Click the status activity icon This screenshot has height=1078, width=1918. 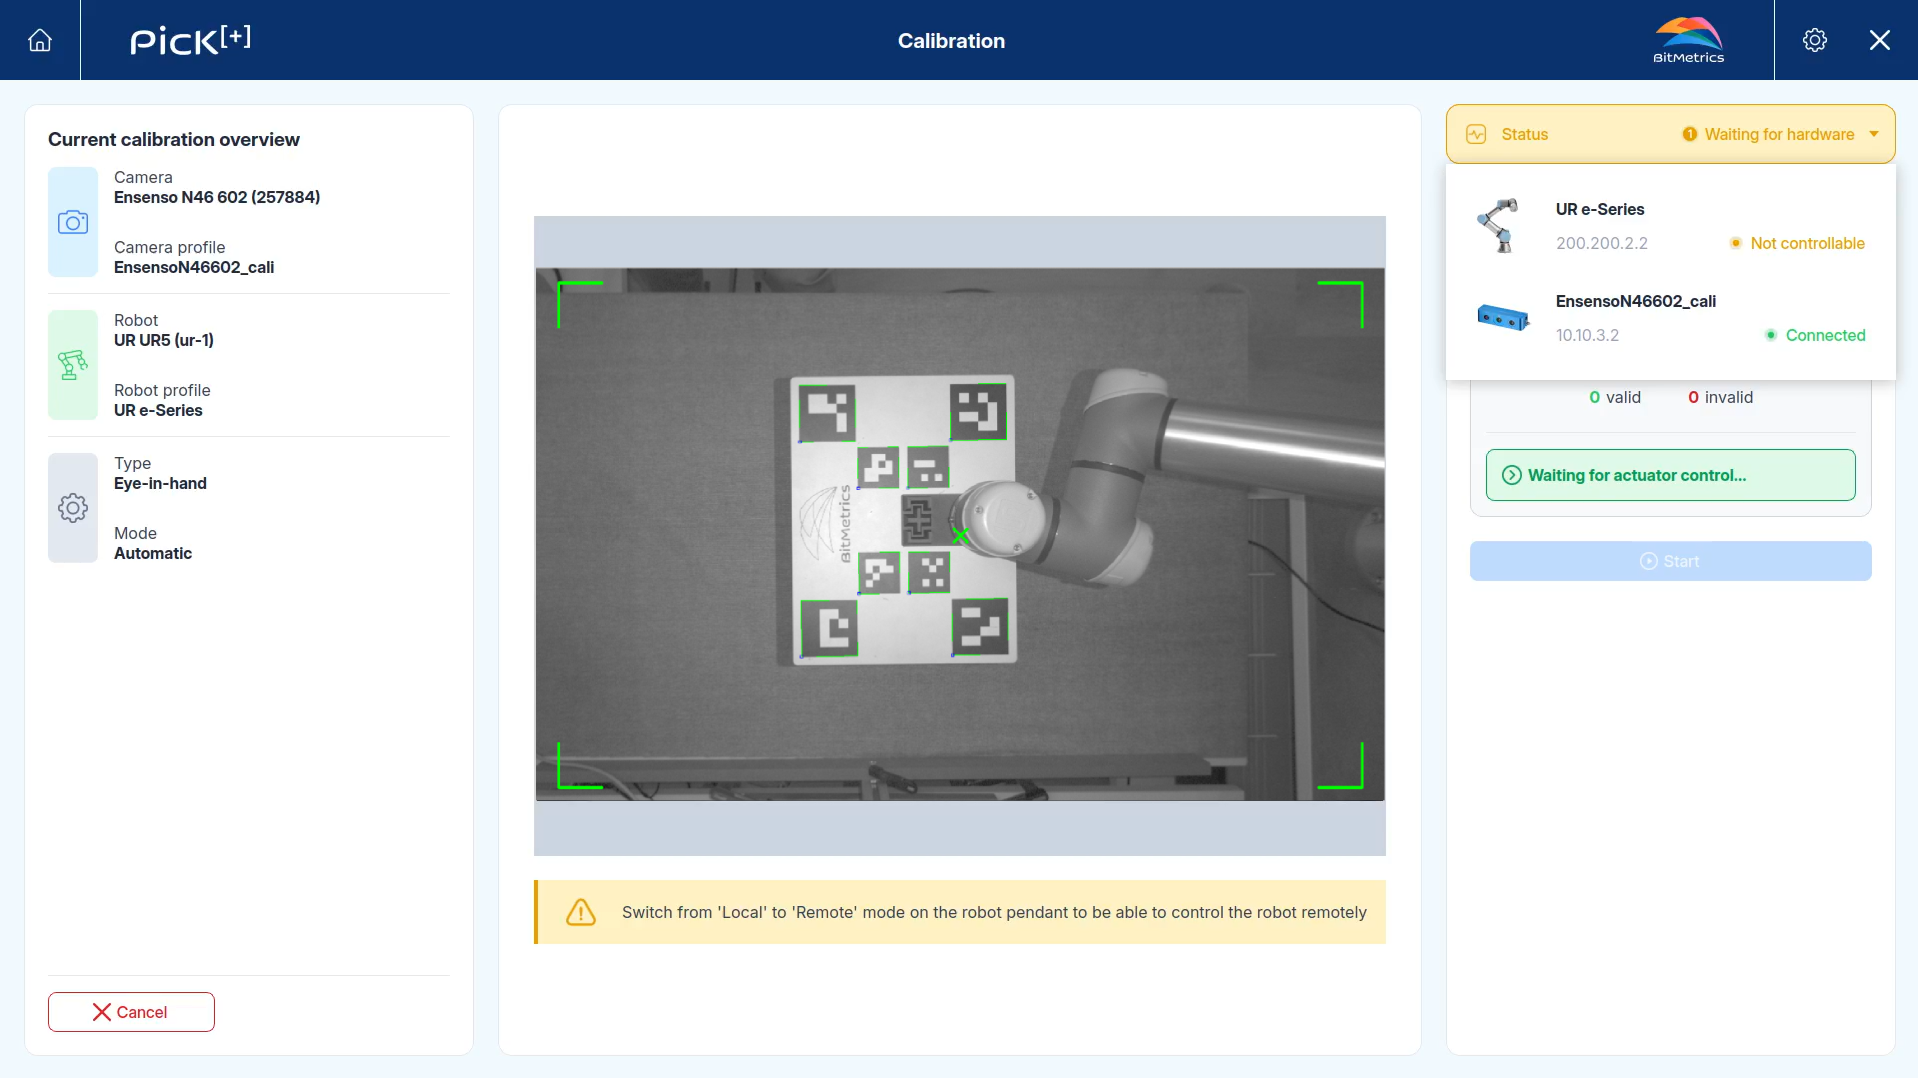1476,134
